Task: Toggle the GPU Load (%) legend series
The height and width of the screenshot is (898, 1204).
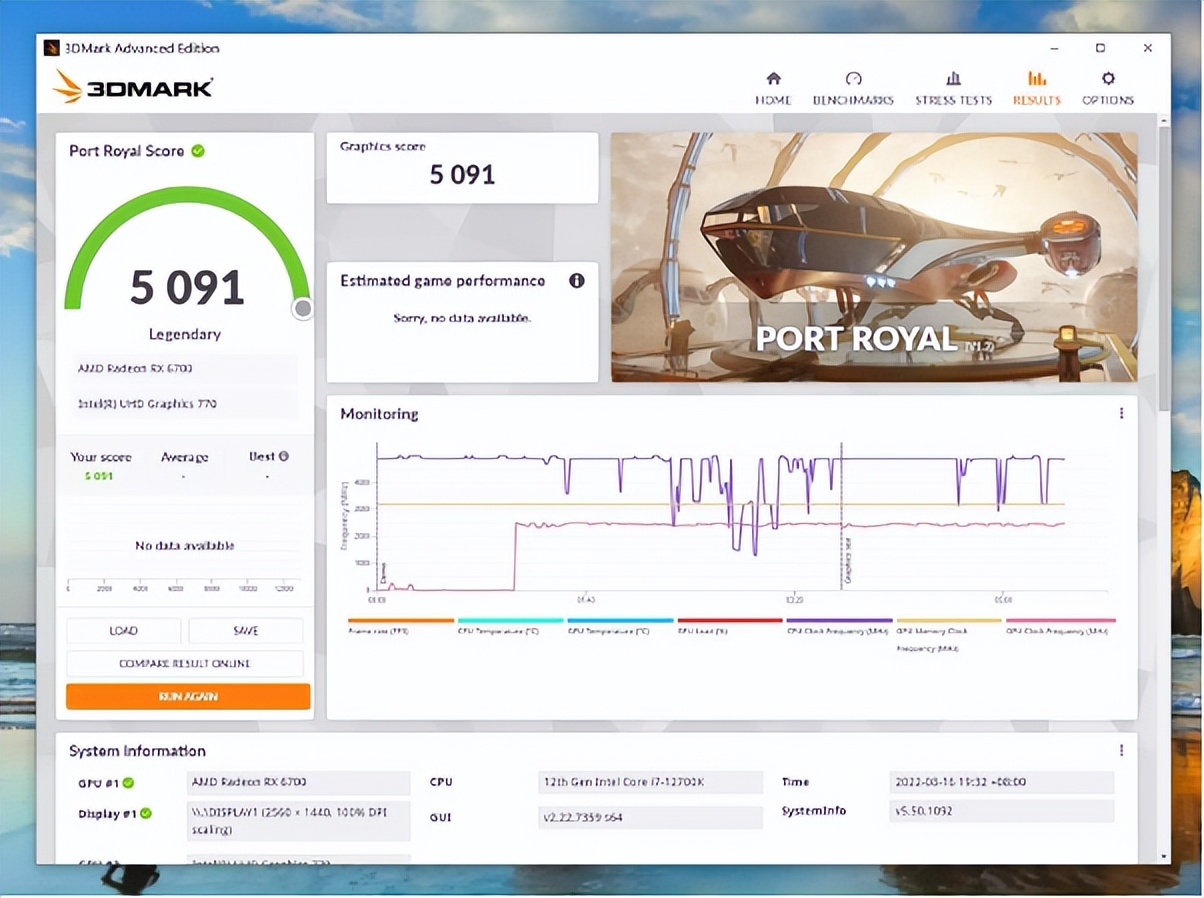Action: pyautogui.click(x=729, y=627)
